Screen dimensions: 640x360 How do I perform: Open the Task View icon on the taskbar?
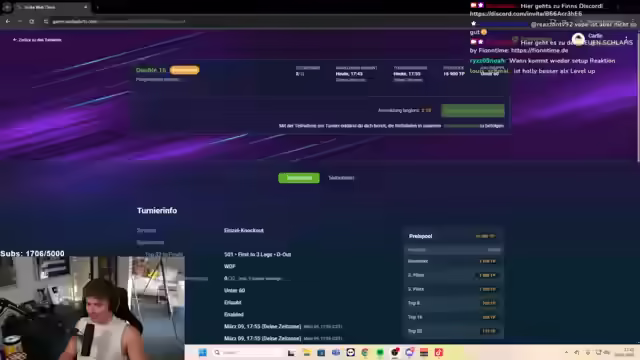click(x=291, y=353)
